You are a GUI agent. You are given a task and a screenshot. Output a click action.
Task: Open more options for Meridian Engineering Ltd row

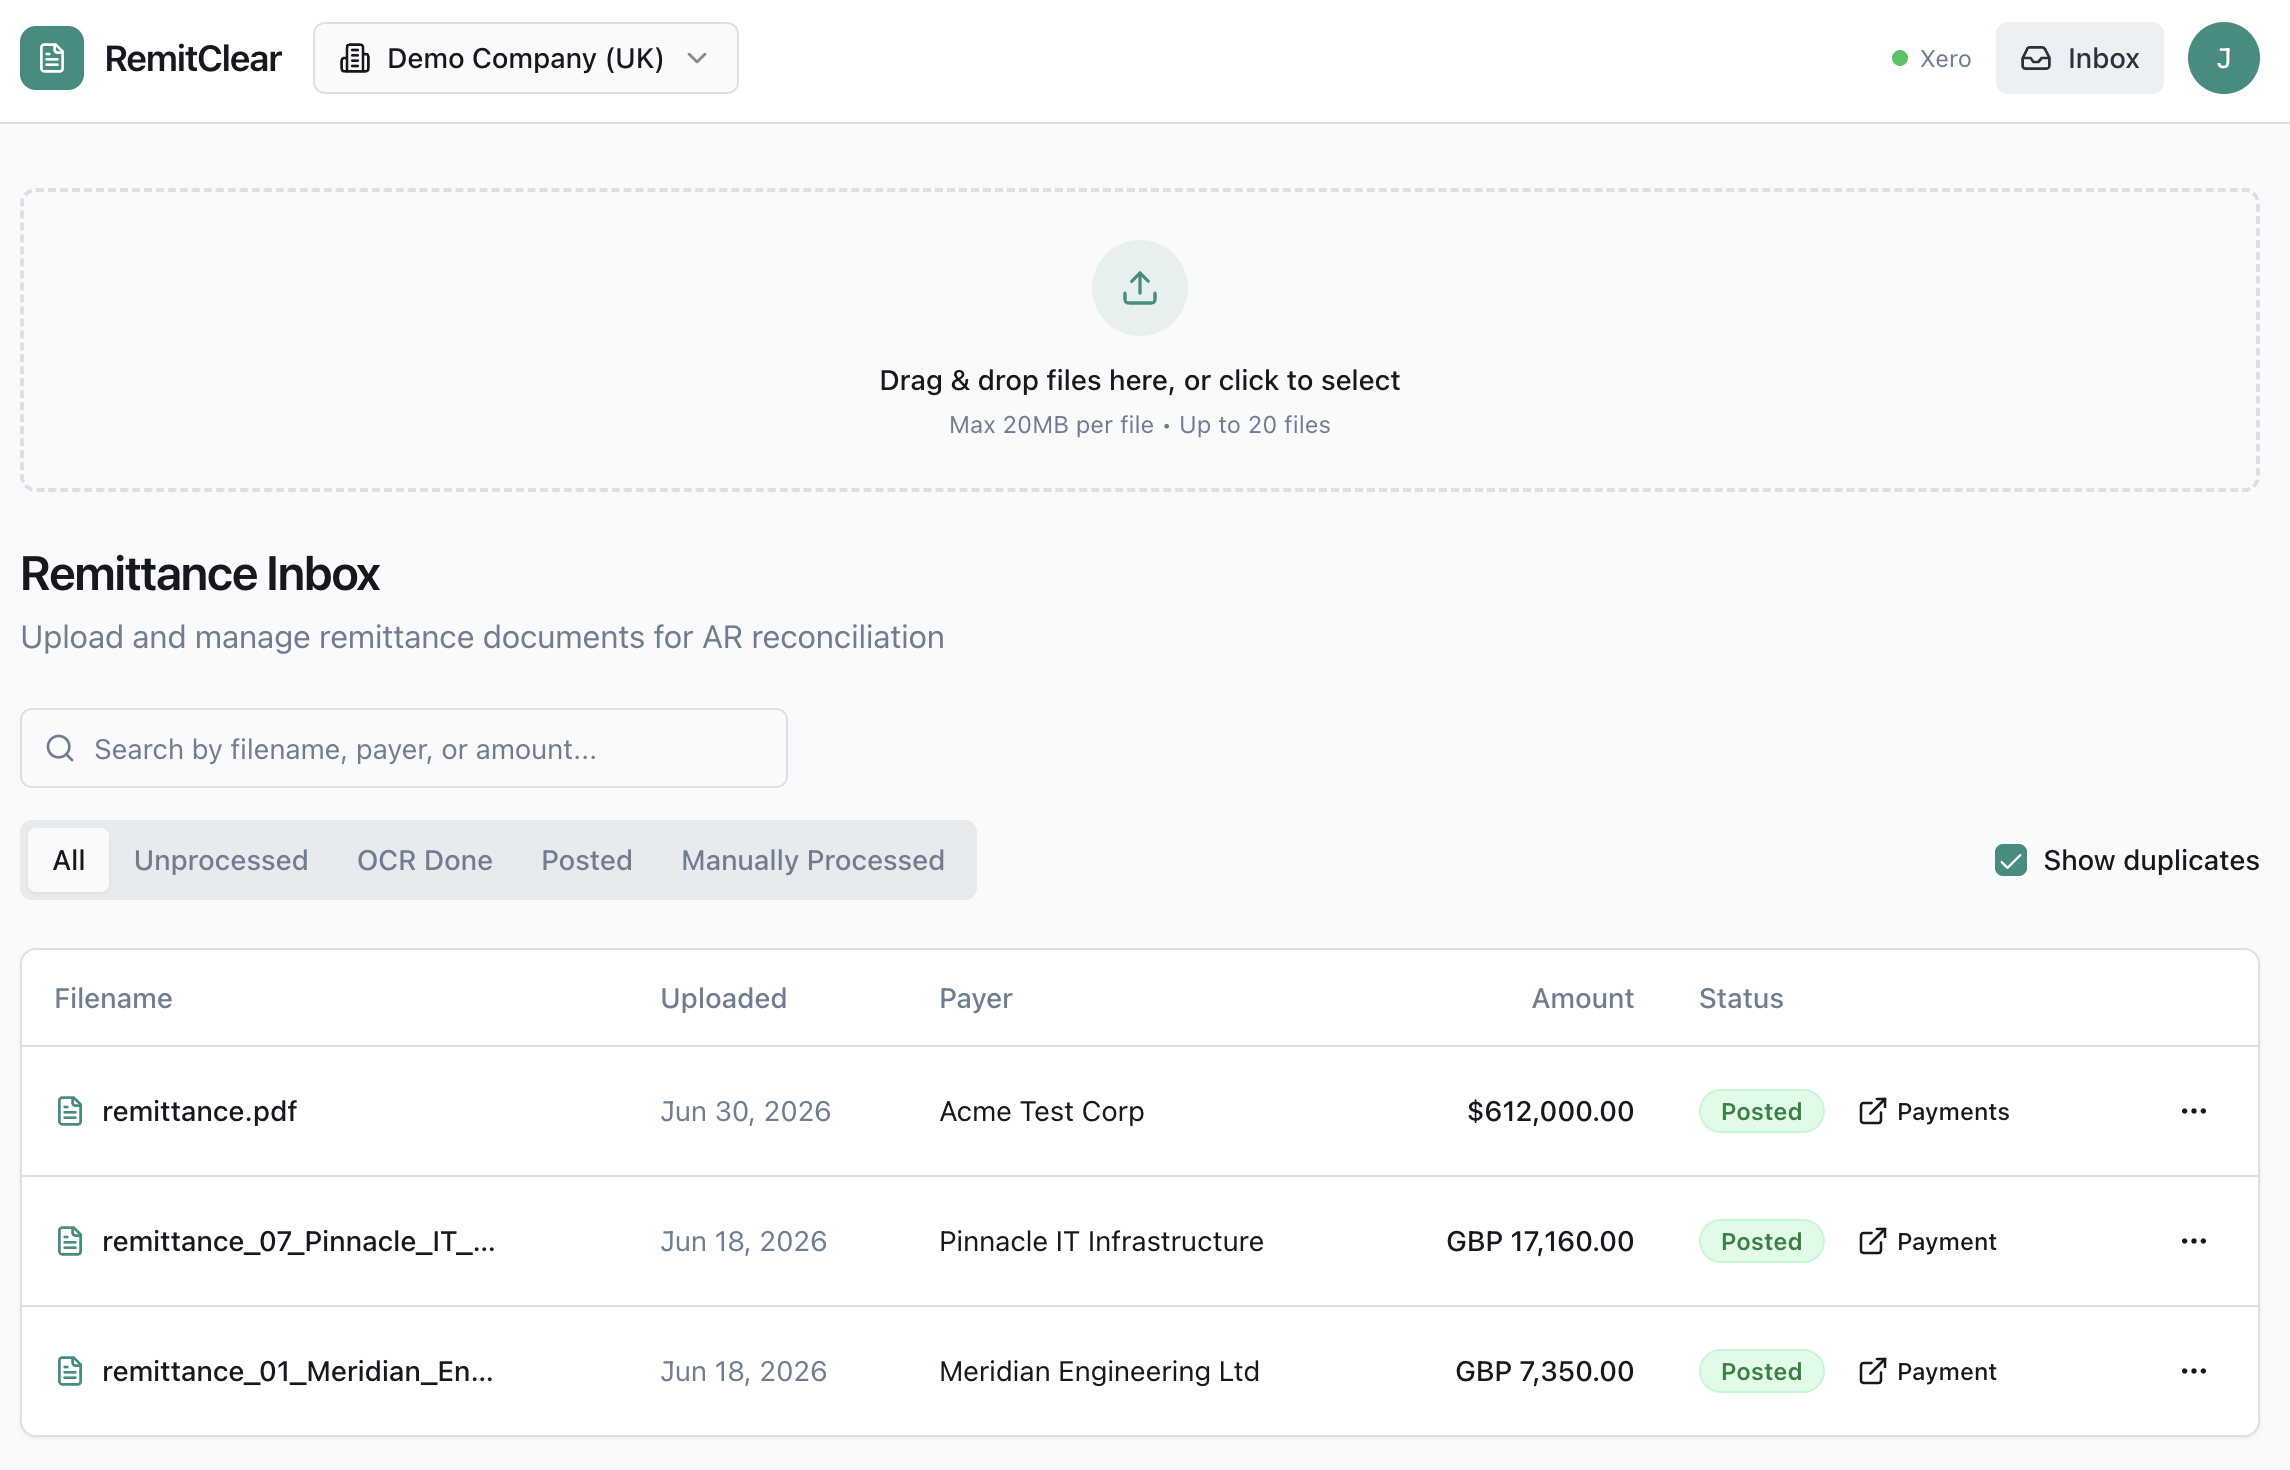[2194, 1371]
